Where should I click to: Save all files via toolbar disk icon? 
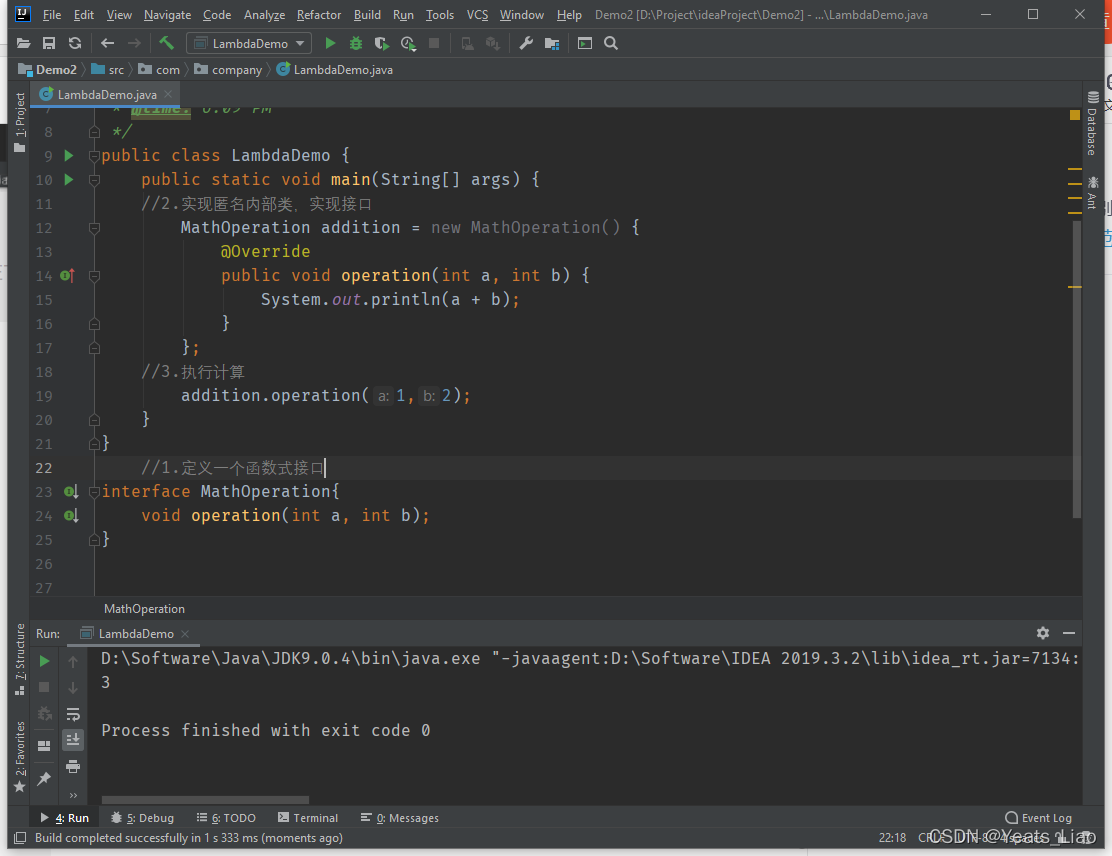point(49,43)
